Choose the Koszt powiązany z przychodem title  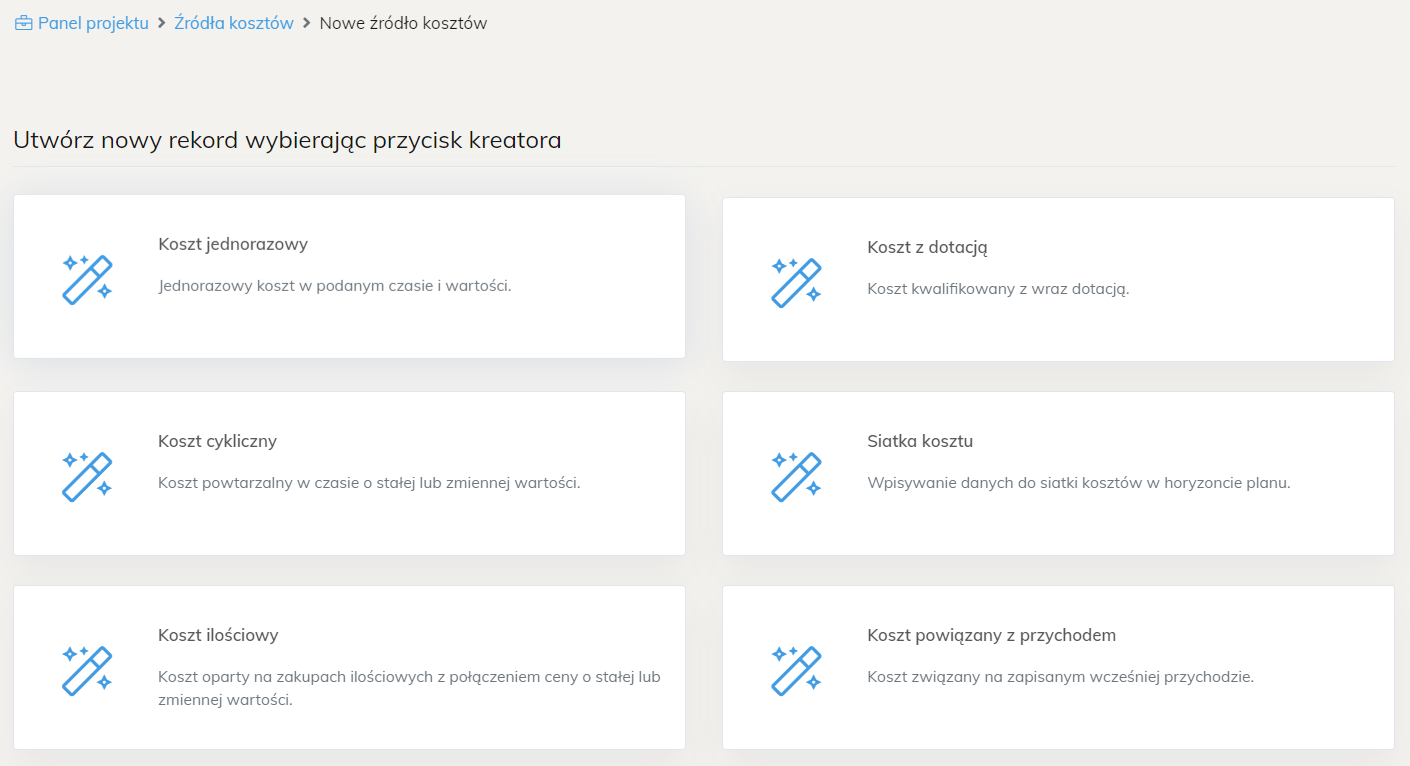pos(991,635)
